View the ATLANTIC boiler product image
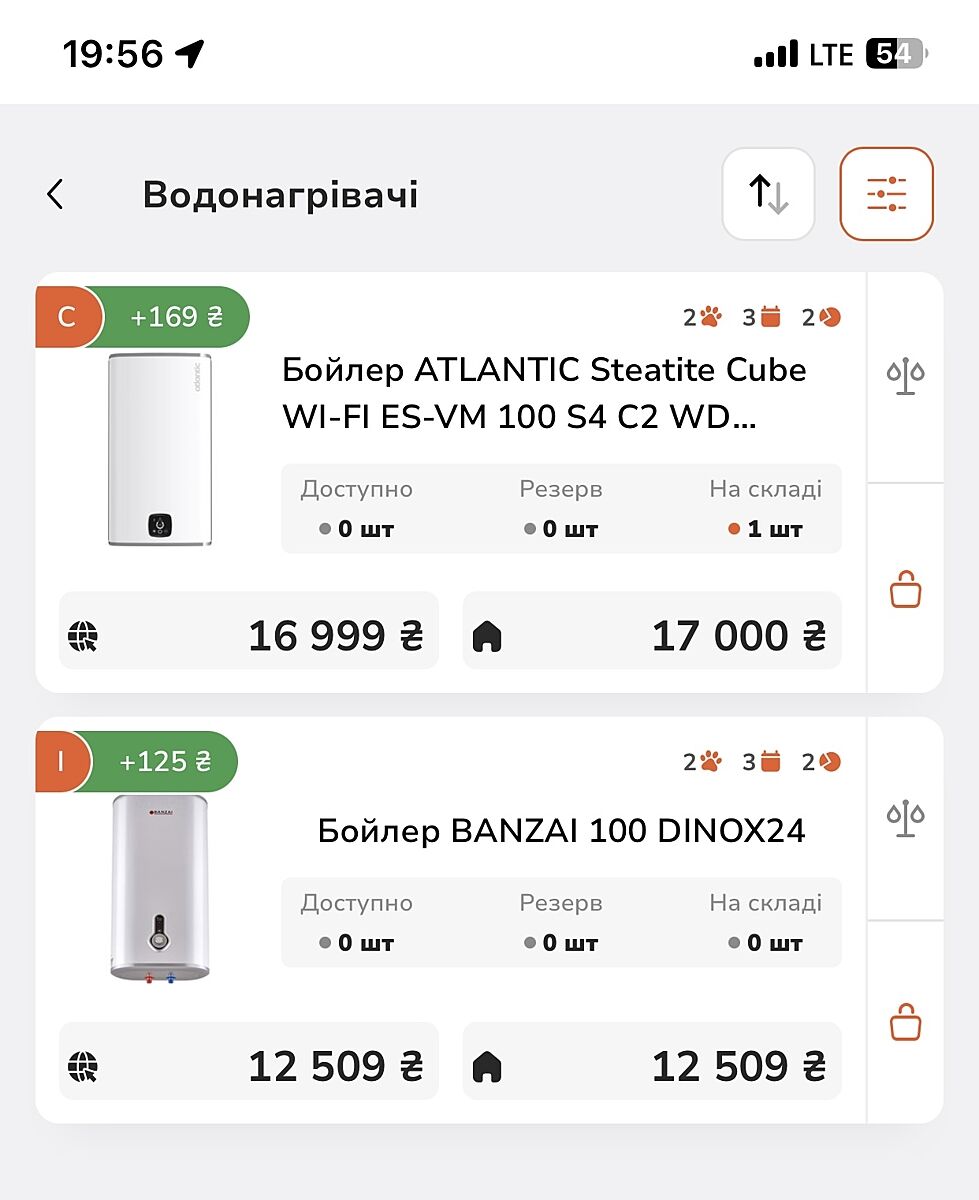 coord(160,450)
